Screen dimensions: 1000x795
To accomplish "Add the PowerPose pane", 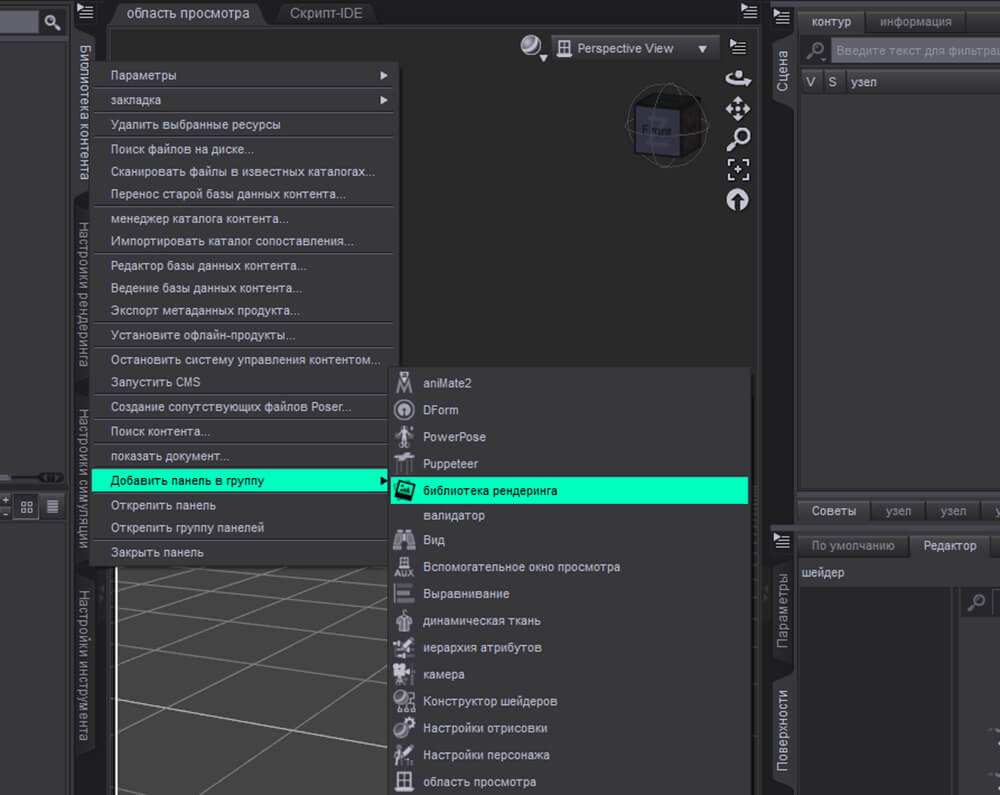I will [569, 437].
